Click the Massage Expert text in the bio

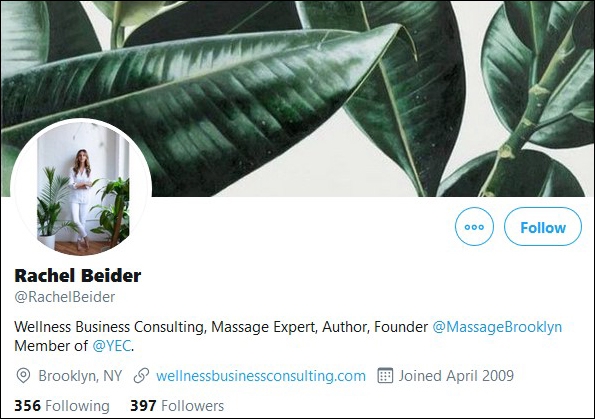click(x=264, y=327)
